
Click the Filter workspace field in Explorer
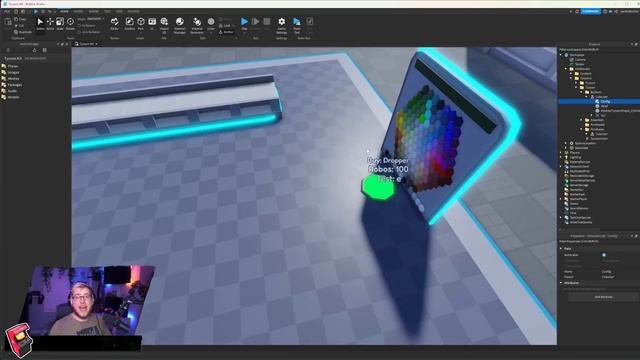pyautogui.click(x=599, y=49)
